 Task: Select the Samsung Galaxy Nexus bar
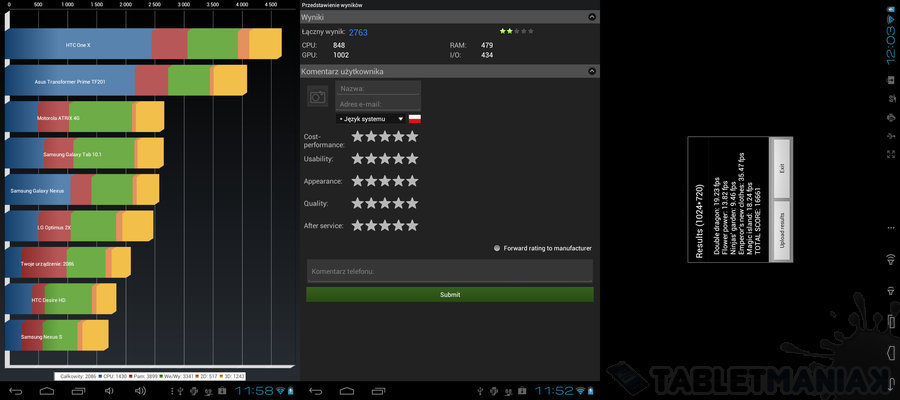(x=82, y=190)
